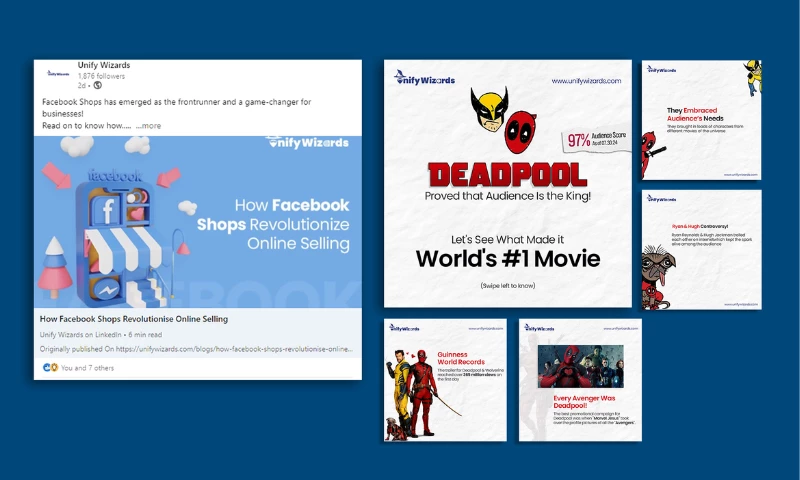This screenshot has width=800, height=480.
Task: Open the 1,876 followers count
Action: tap(101, 75)
